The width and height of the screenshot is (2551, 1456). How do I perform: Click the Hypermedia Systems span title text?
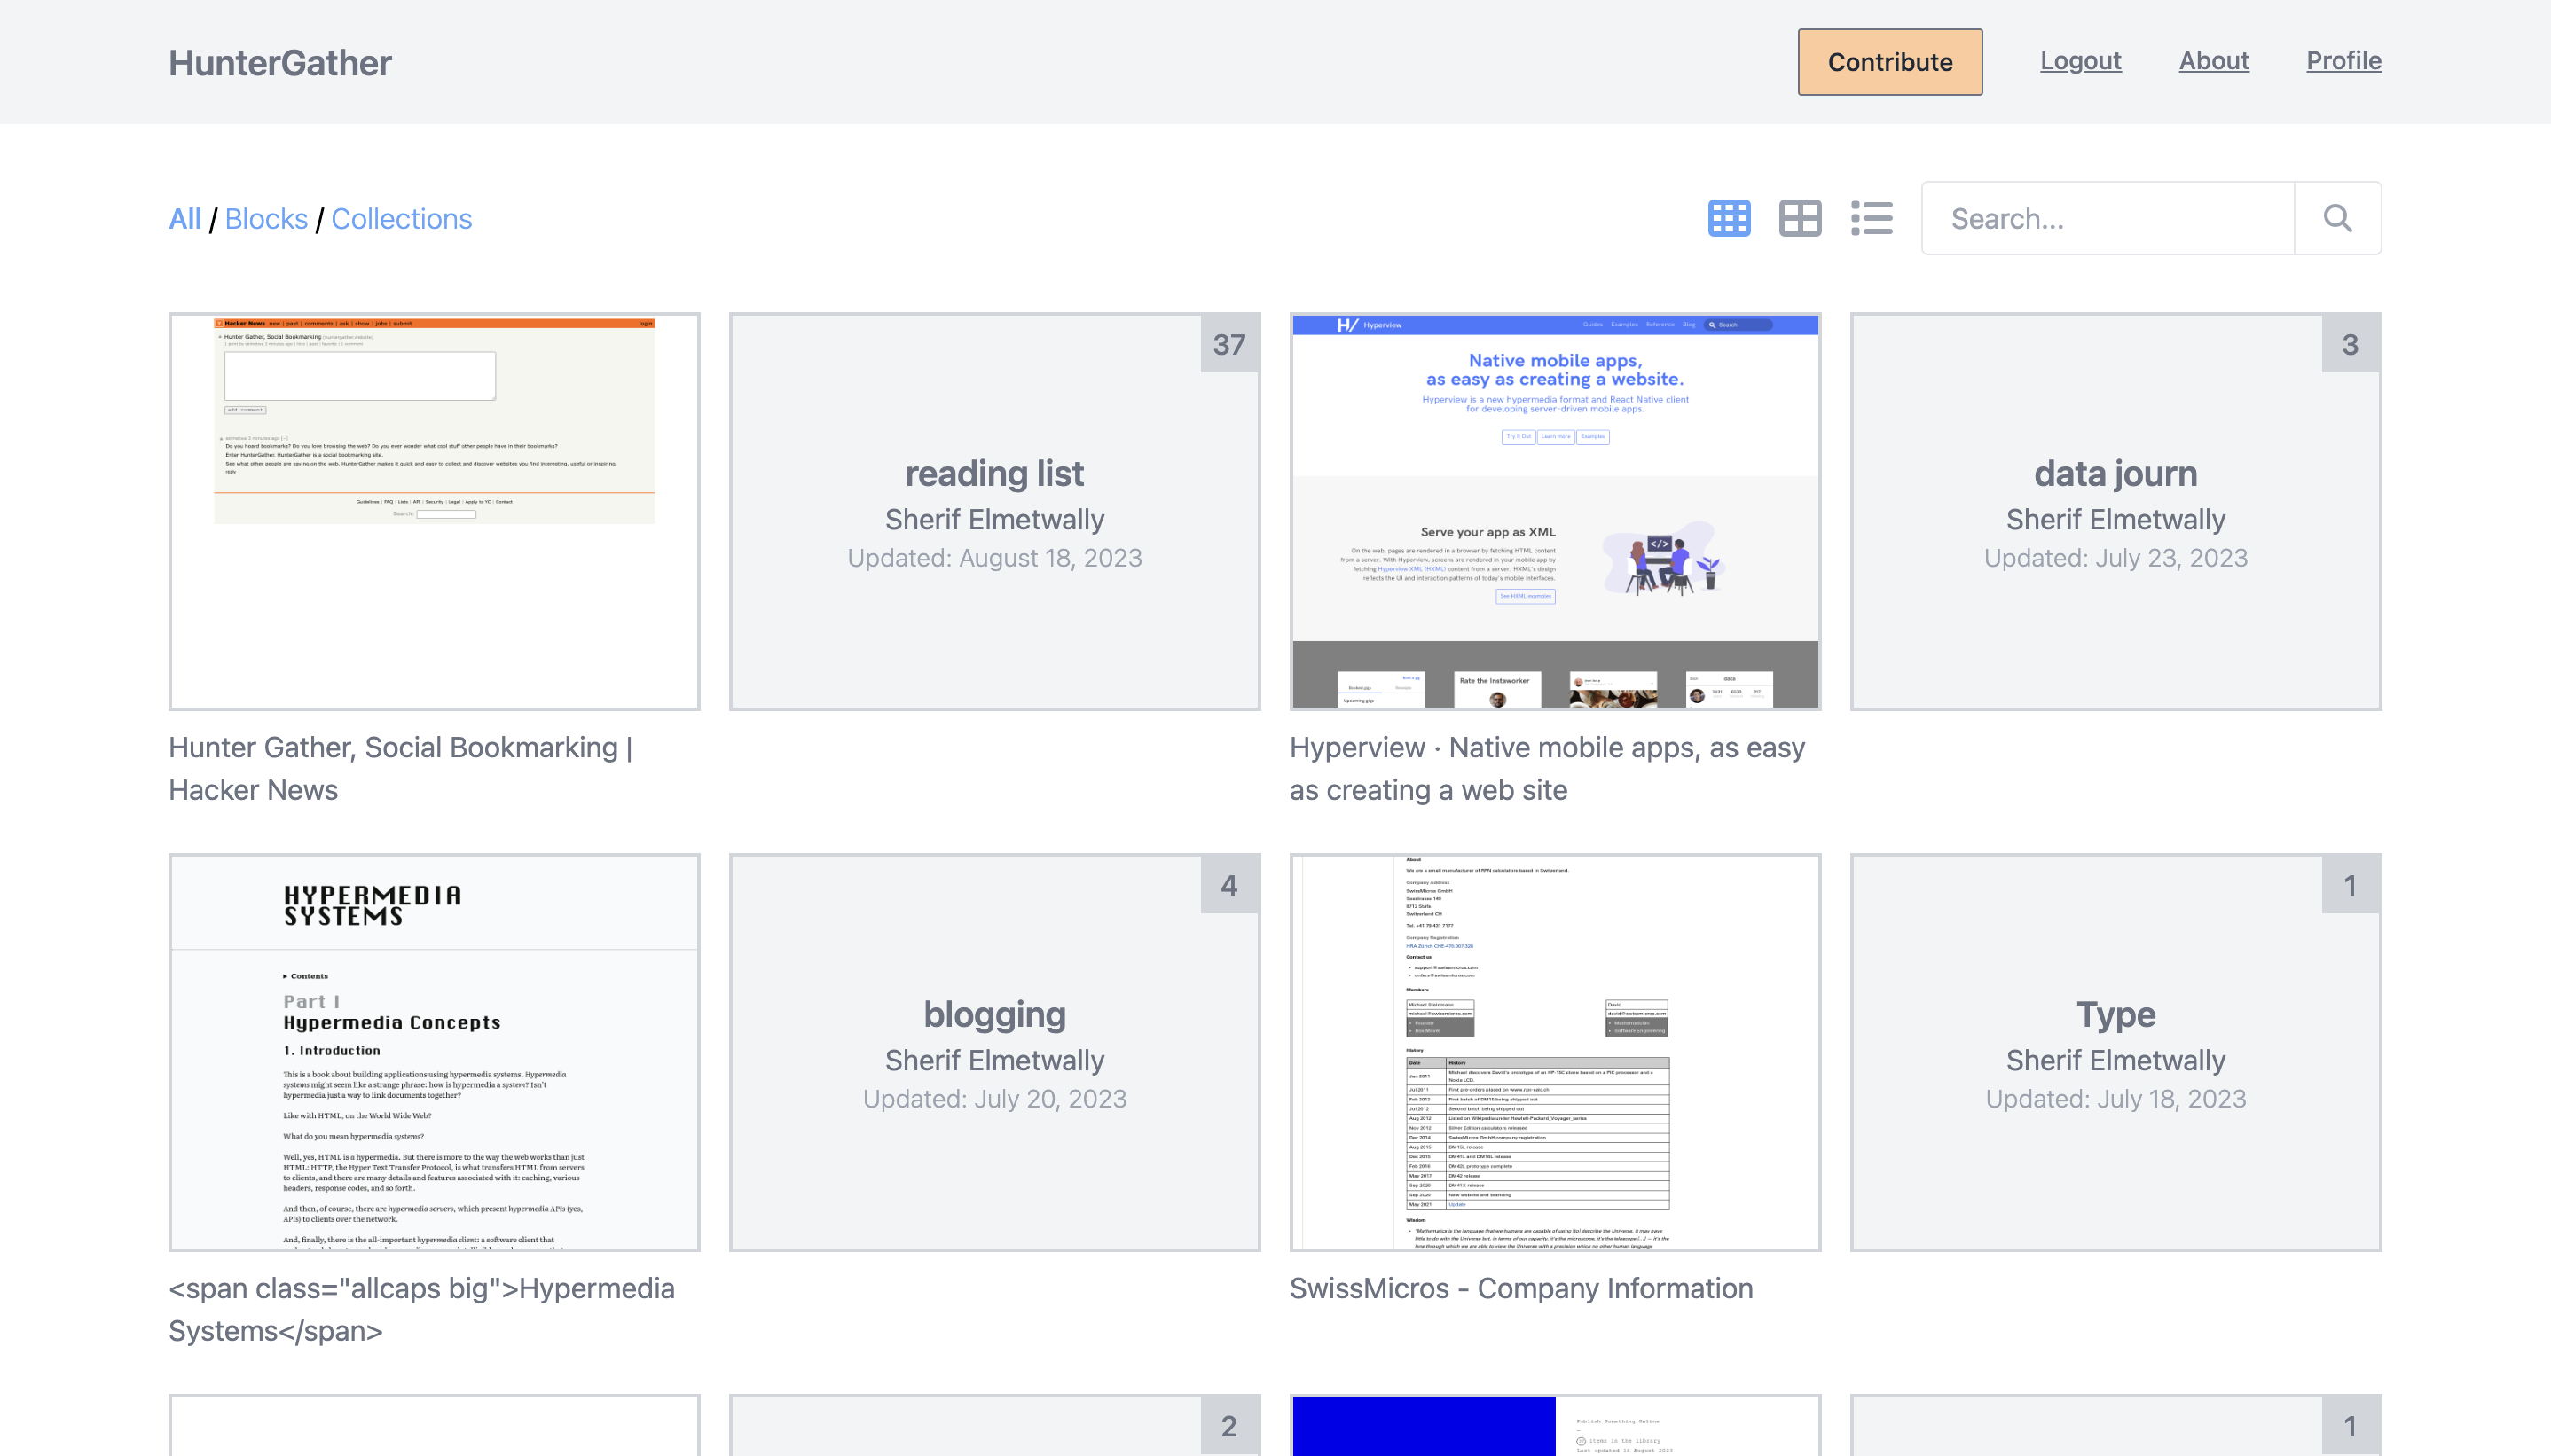pos(421,1310)
